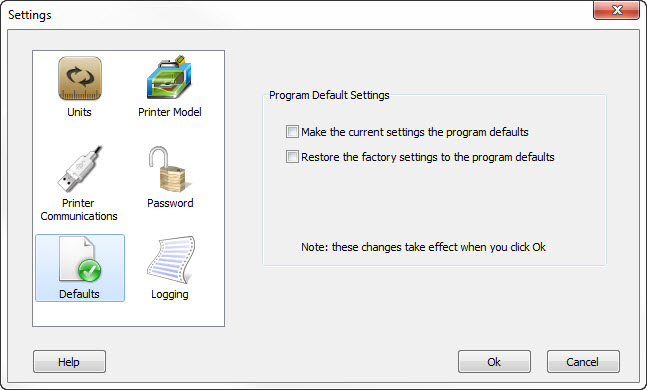The height and width of the screenshot is (390, 647).
Task: Open the Help button
Action: [69, 362]
